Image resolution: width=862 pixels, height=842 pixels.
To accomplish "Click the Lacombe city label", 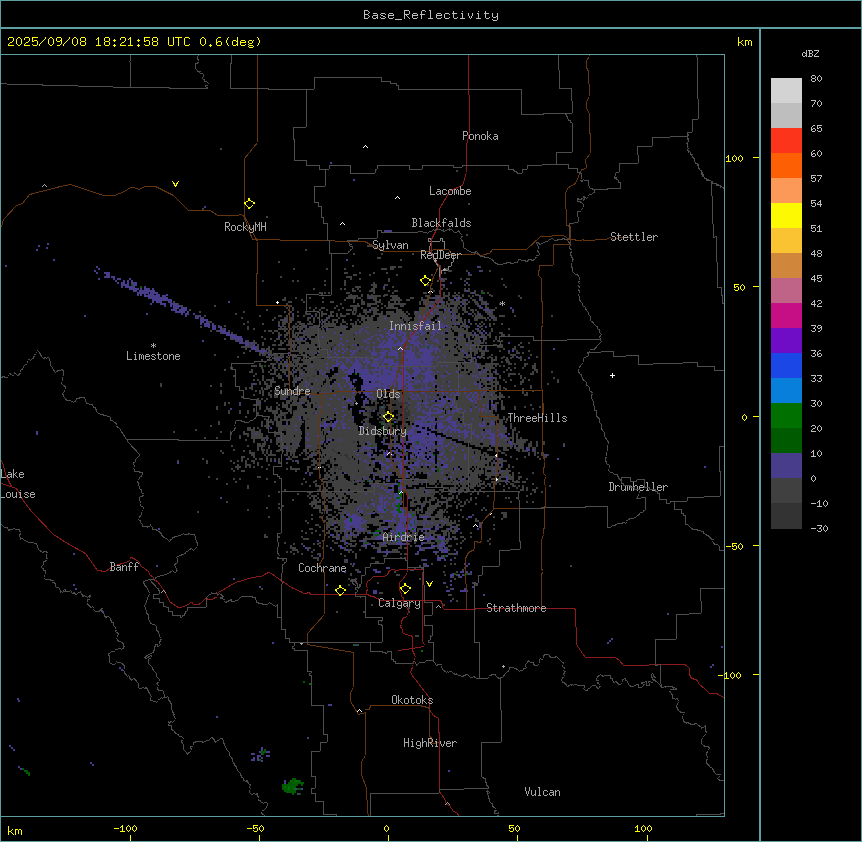I will coord(450,191).
